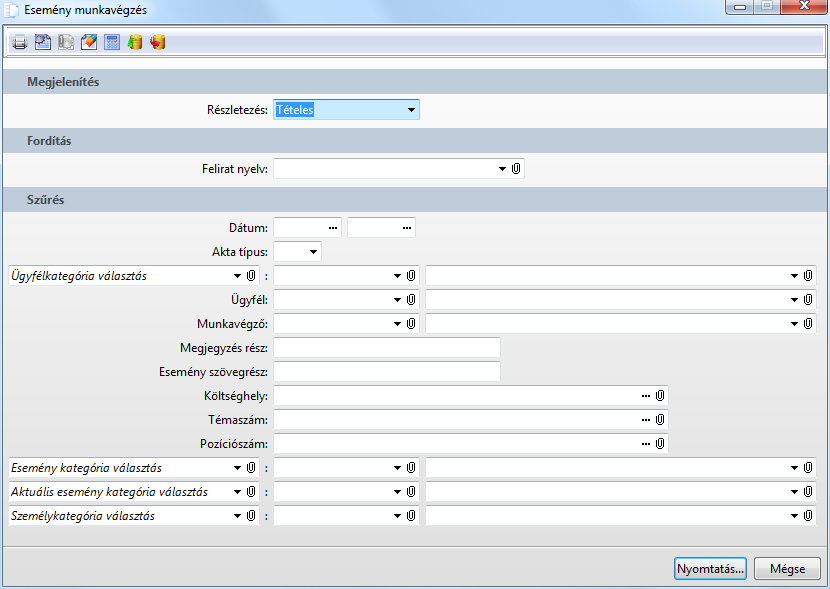This screenshot has width=830, height=589.
Task: Open the first Dátum field's ellipsis picker
Action: [333, 228]
